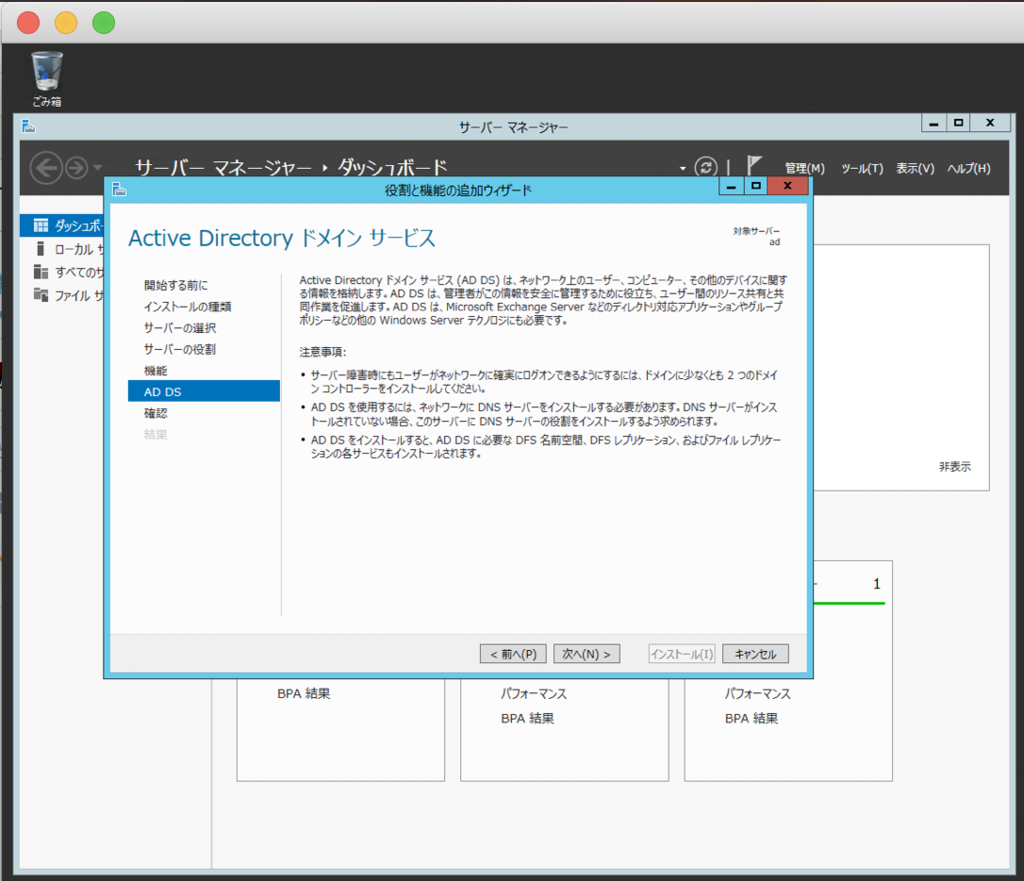Close the Server Manager window

pyautogui.click(x=990, y=123)
